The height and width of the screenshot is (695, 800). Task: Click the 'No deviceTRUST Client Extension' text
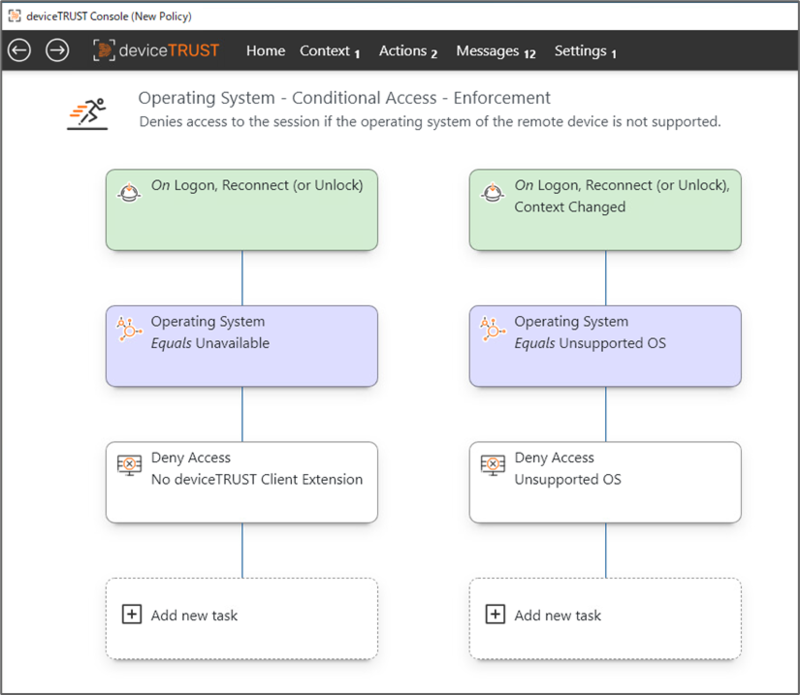coord(257,479)
